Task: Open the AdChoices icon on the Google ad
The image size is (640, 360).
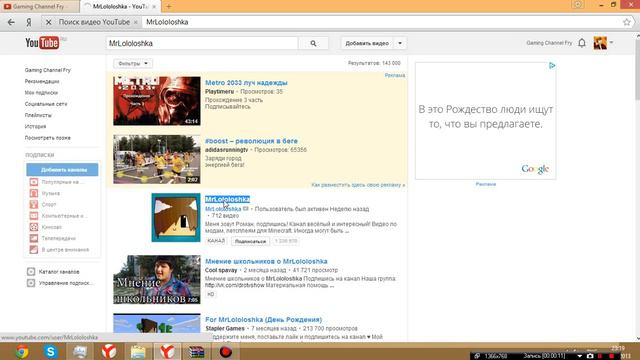Action: tap(552, 66)
